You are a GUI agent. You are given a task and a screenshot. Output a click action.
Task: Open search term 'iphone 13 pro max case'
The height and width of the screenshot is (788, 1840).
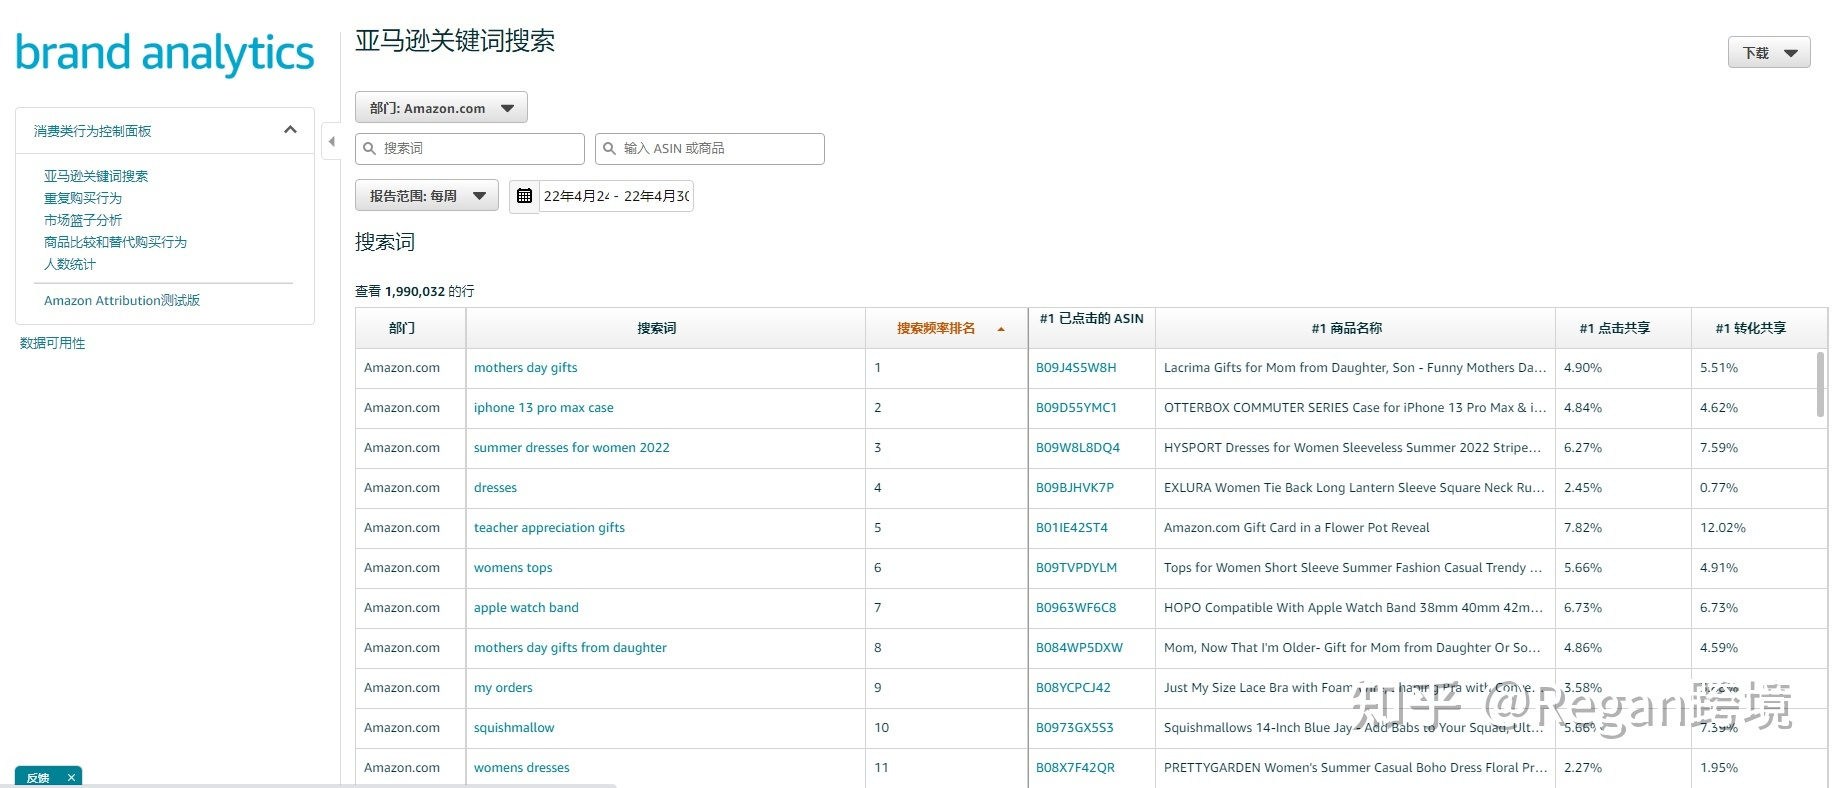click(544, 408)
